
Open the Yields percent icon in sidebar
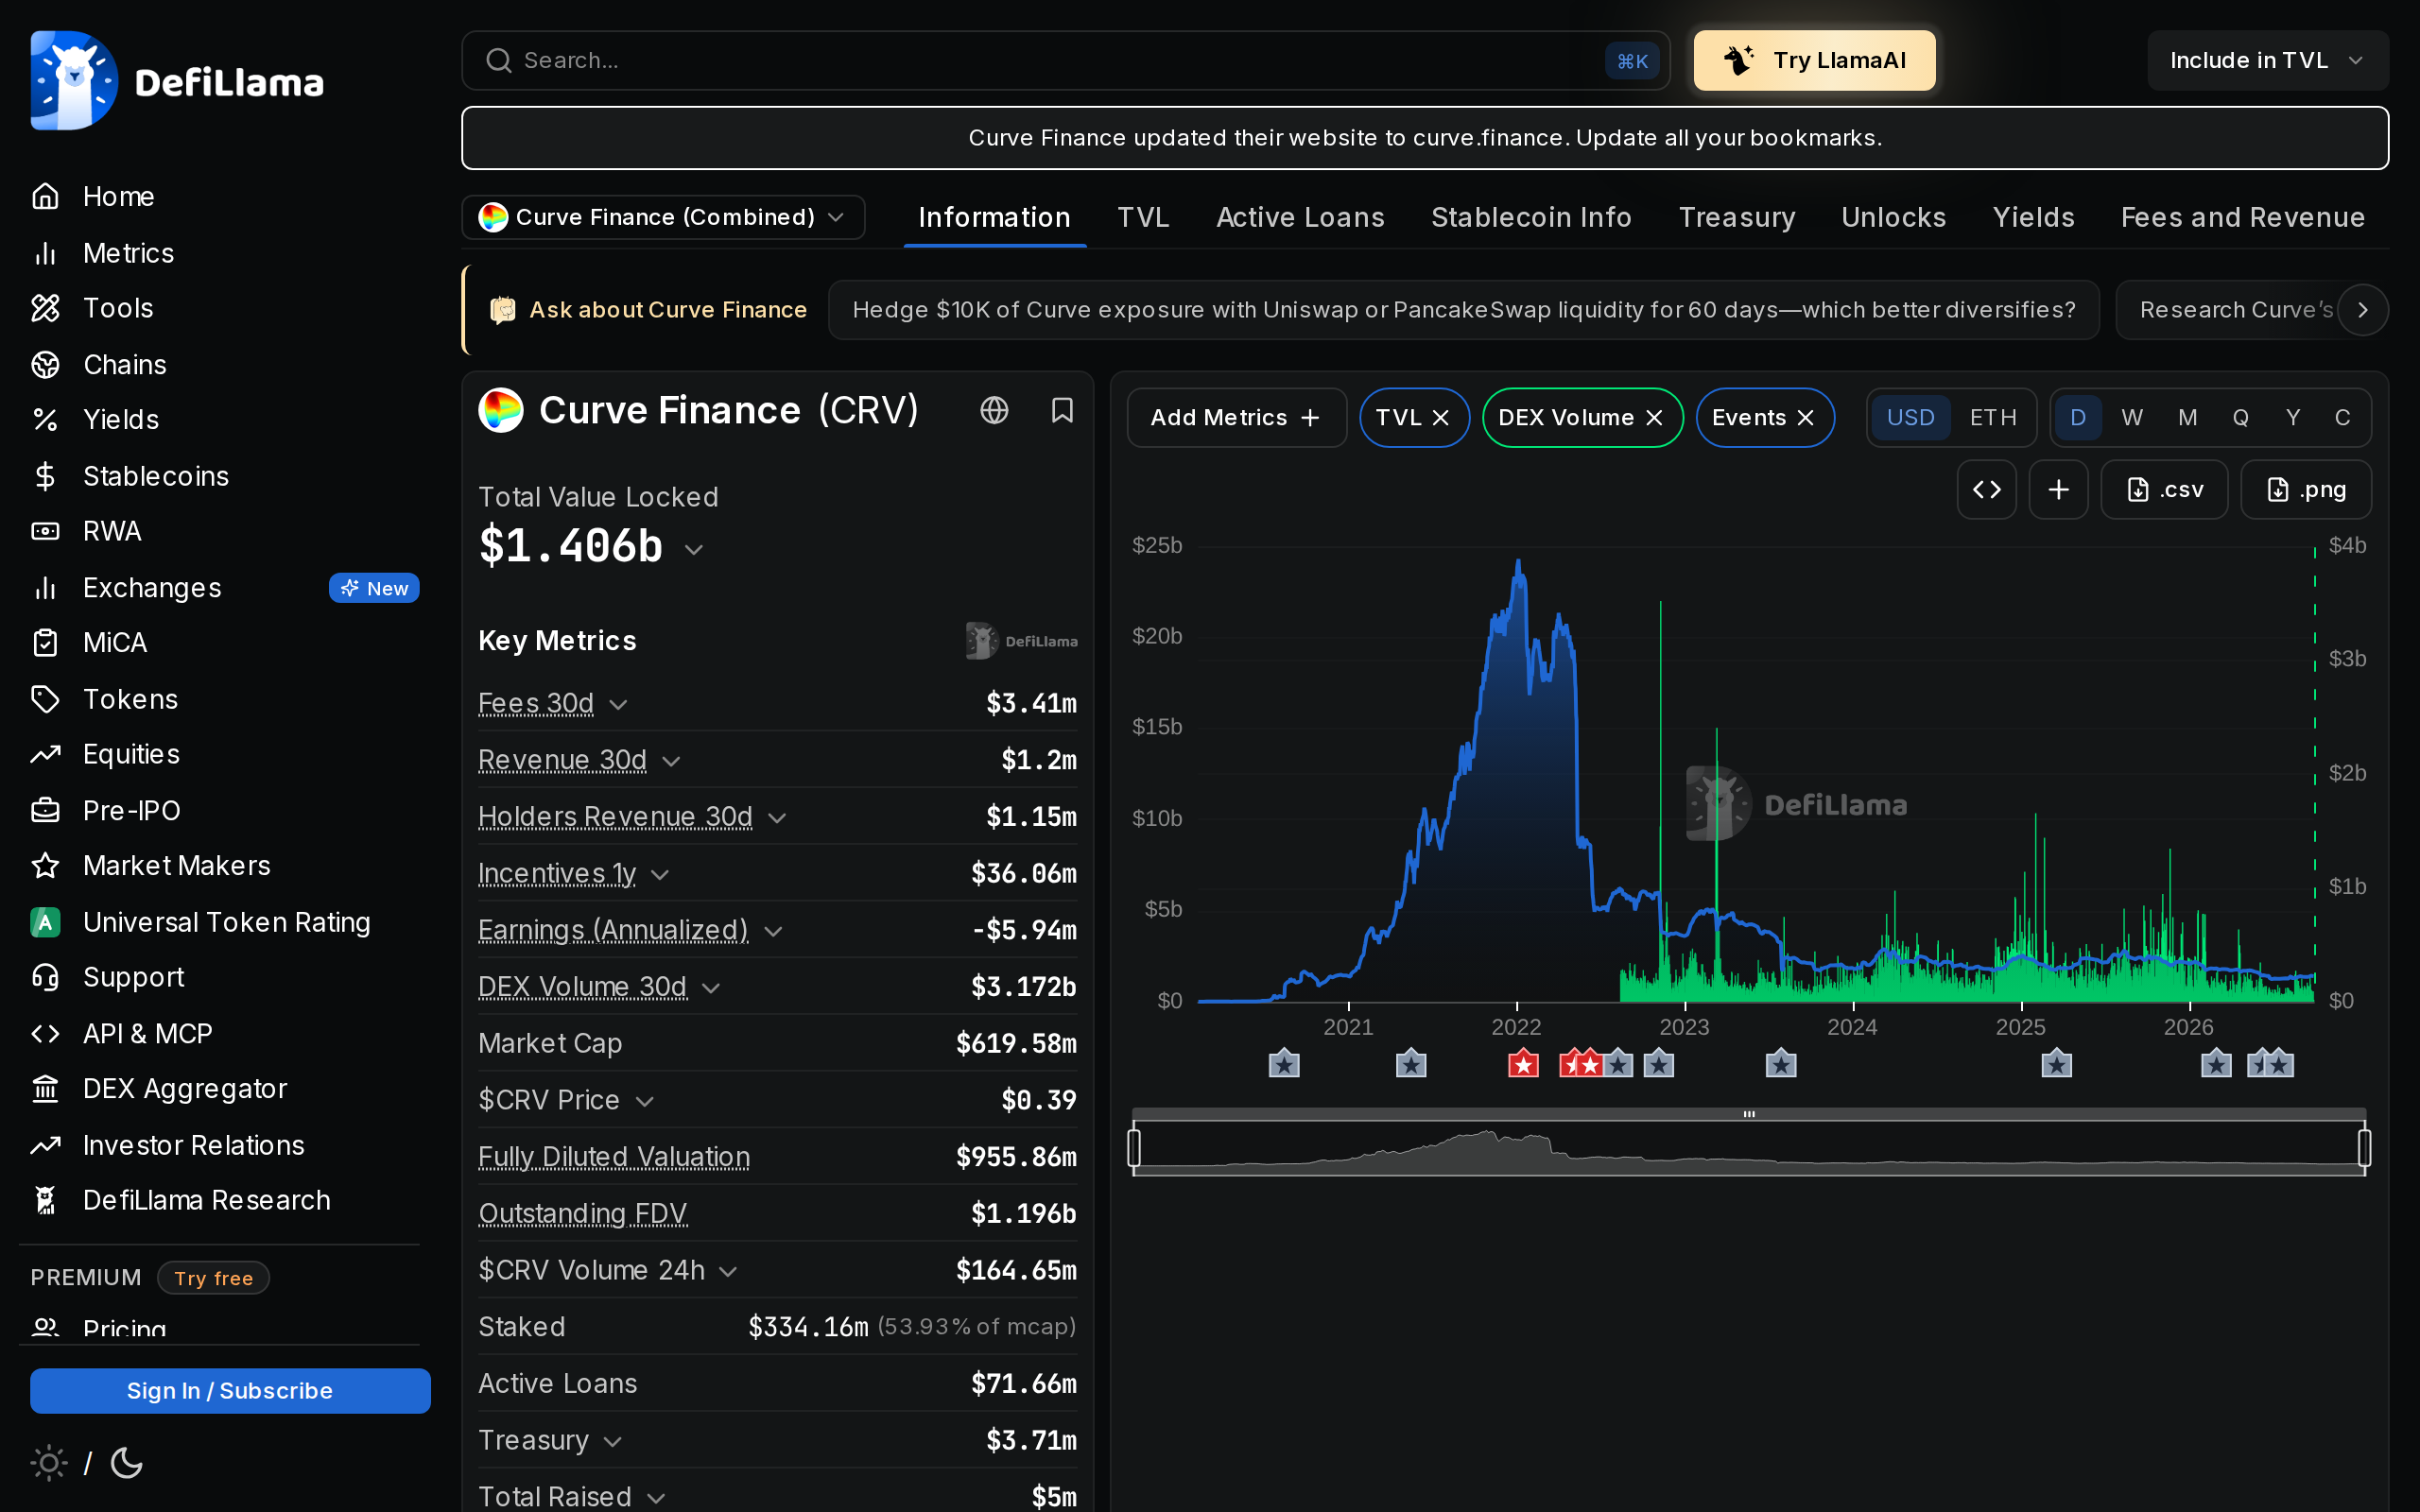click(45, 420)
